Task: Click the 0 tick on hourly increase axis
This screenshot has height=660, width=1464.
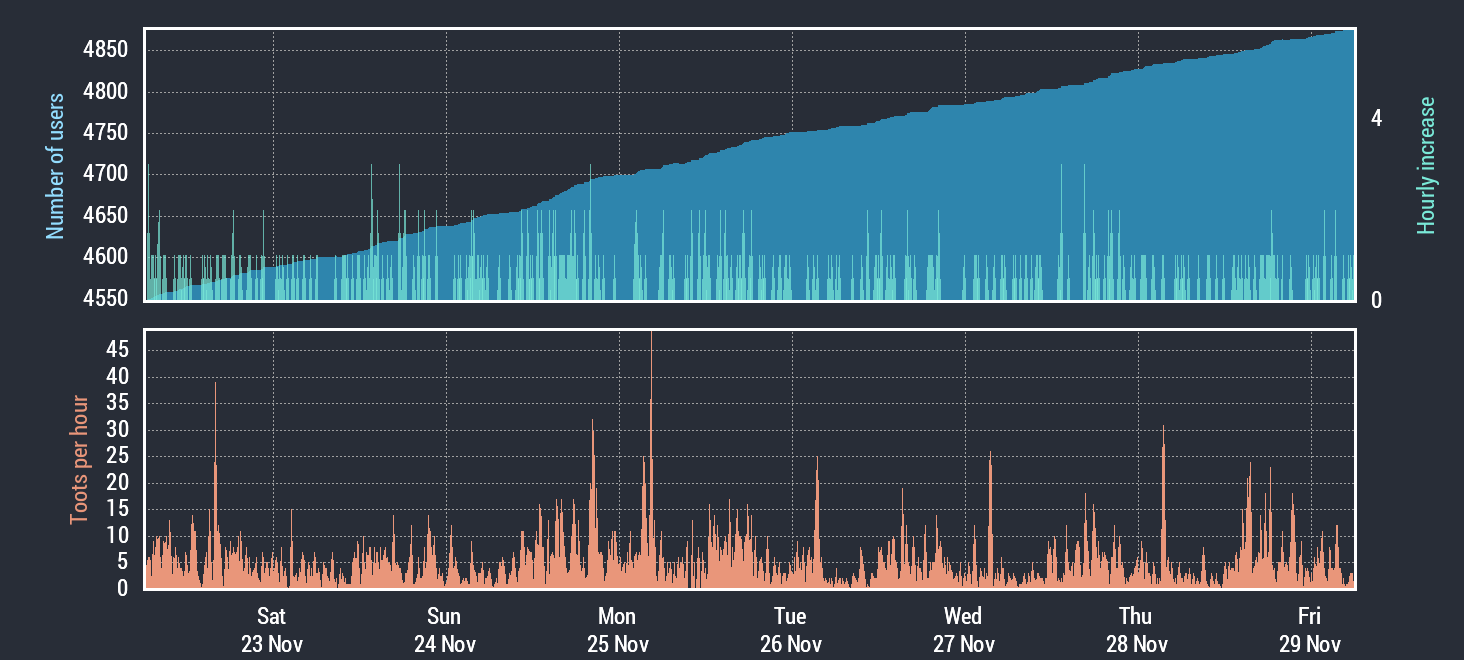Action: pos(1377,300)
